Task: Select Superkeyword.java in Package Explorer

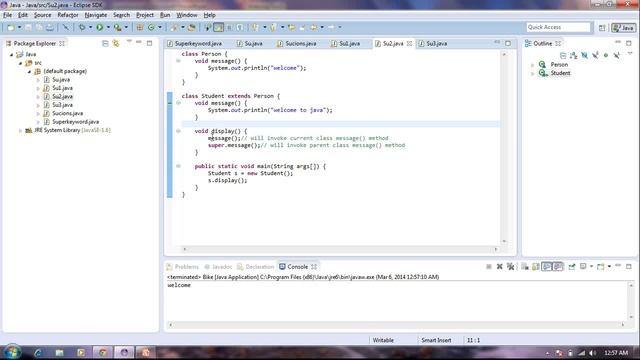Action: tap(76, 122)
